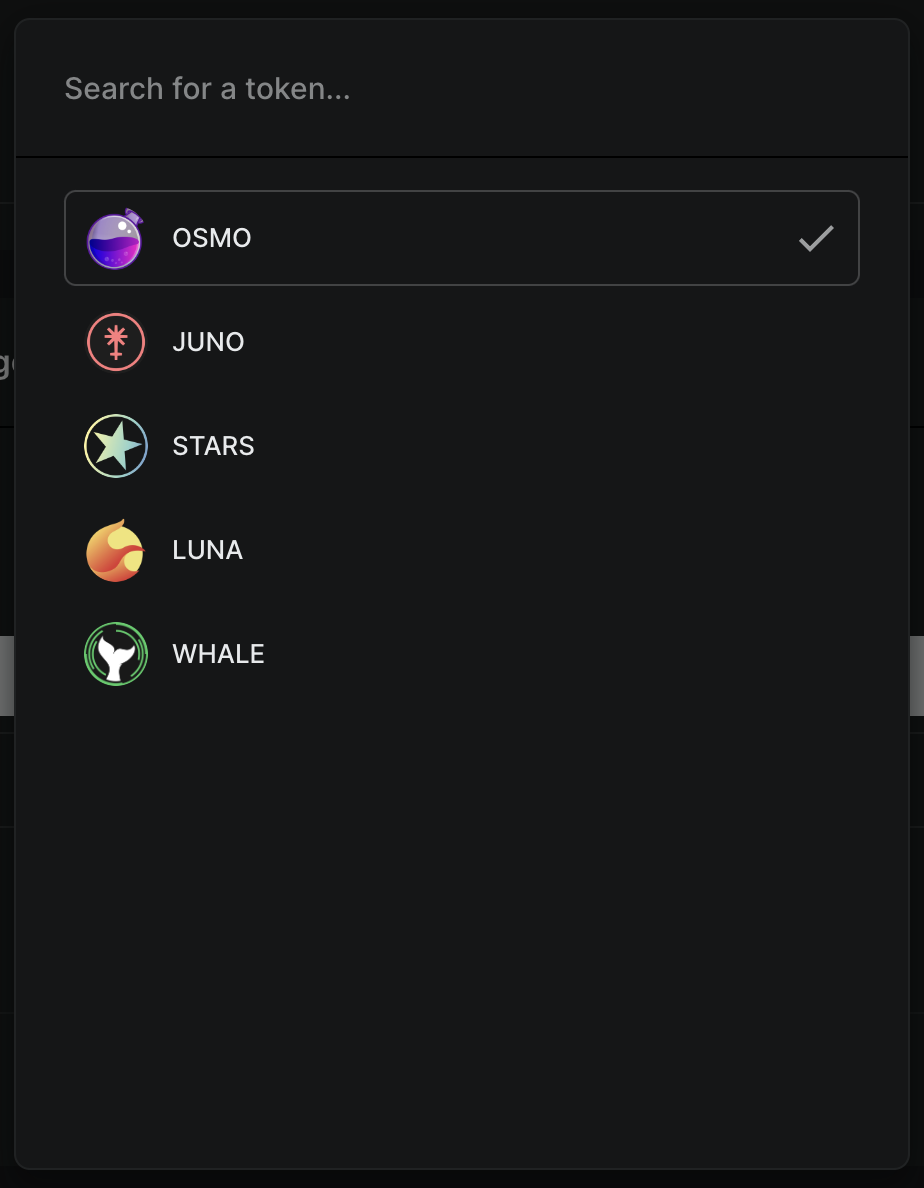
Task: Choose the JUNO token label
Action: pos(208,342)
